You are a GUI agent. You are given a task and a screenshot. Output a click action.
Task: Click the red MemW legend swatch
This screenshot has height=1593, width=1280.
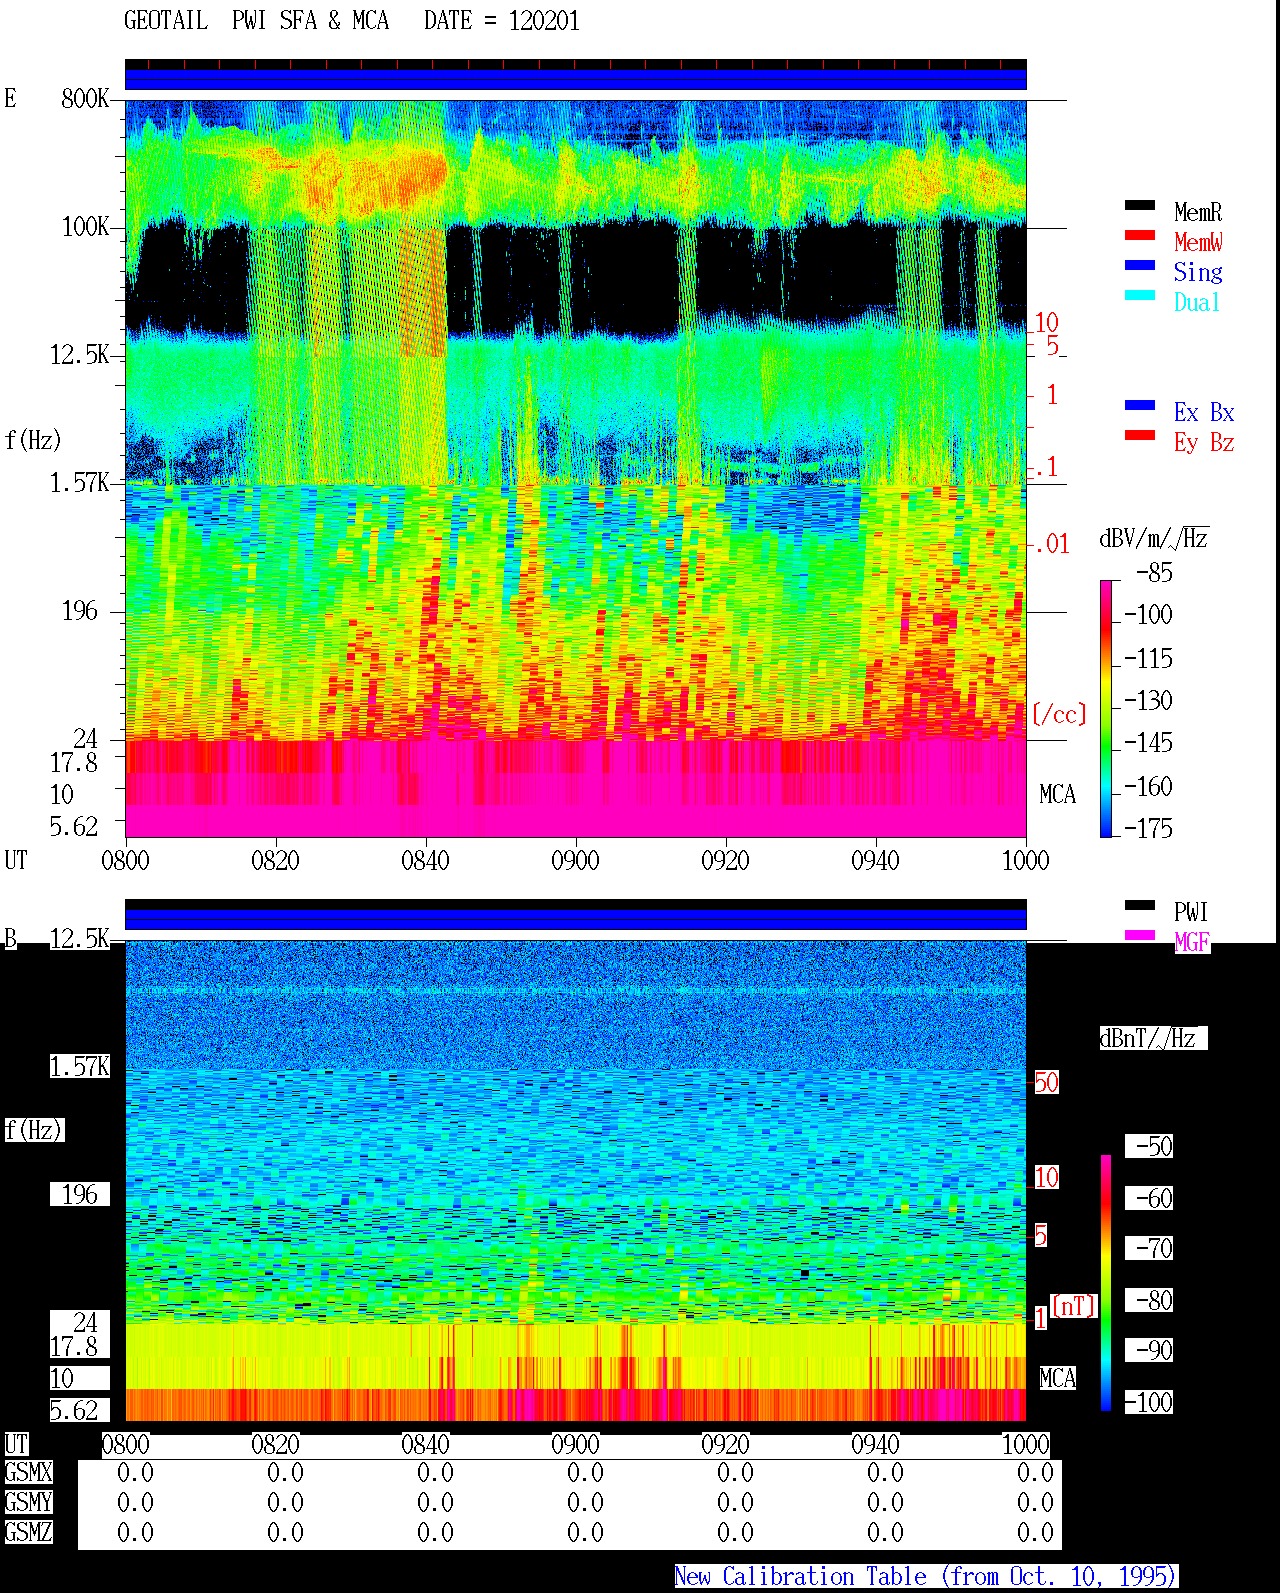1140,235
